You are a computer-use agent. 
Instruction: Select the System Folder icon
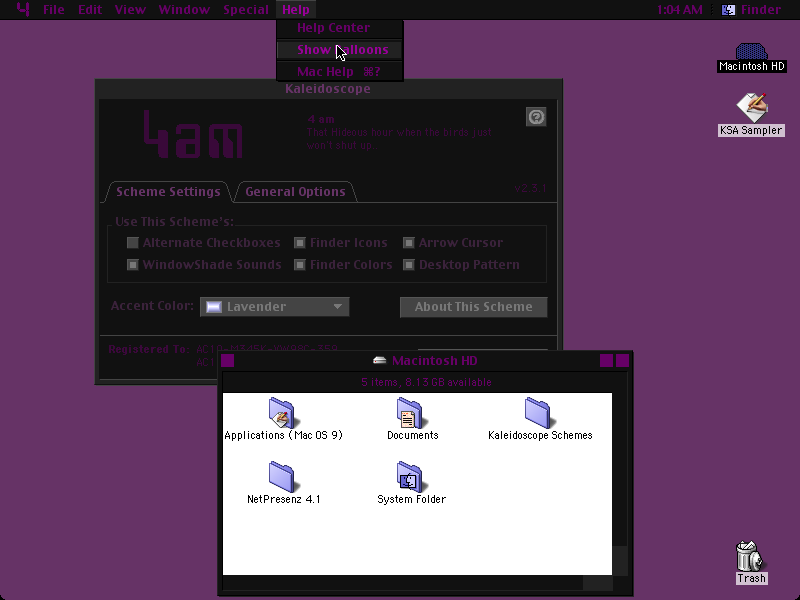tap(410, 477)
